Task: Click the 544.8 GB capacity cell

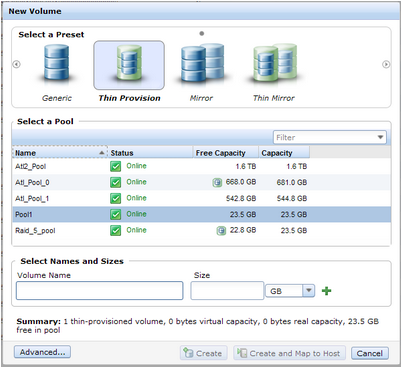Action: click(x=292, y=198)
